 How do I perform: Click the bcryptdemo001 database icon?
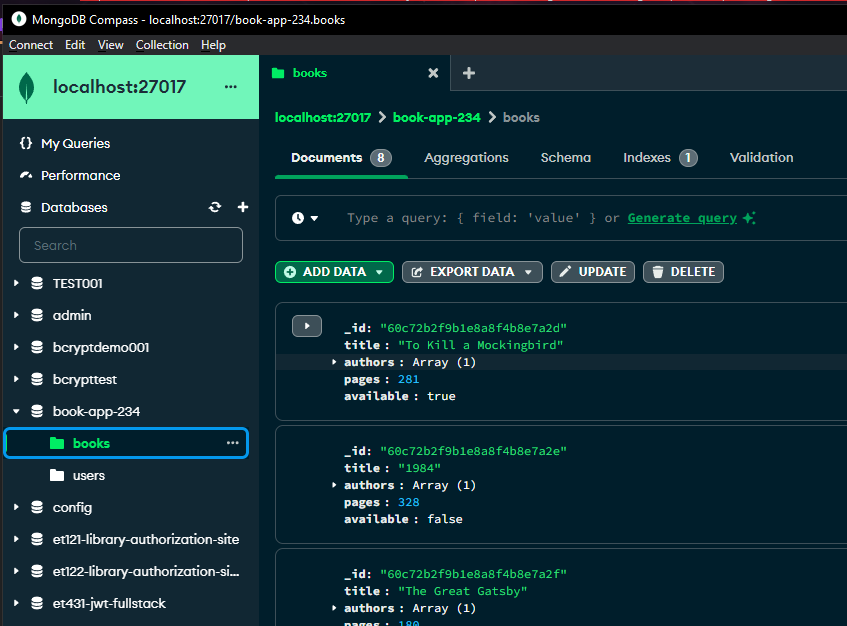[37, 347]
